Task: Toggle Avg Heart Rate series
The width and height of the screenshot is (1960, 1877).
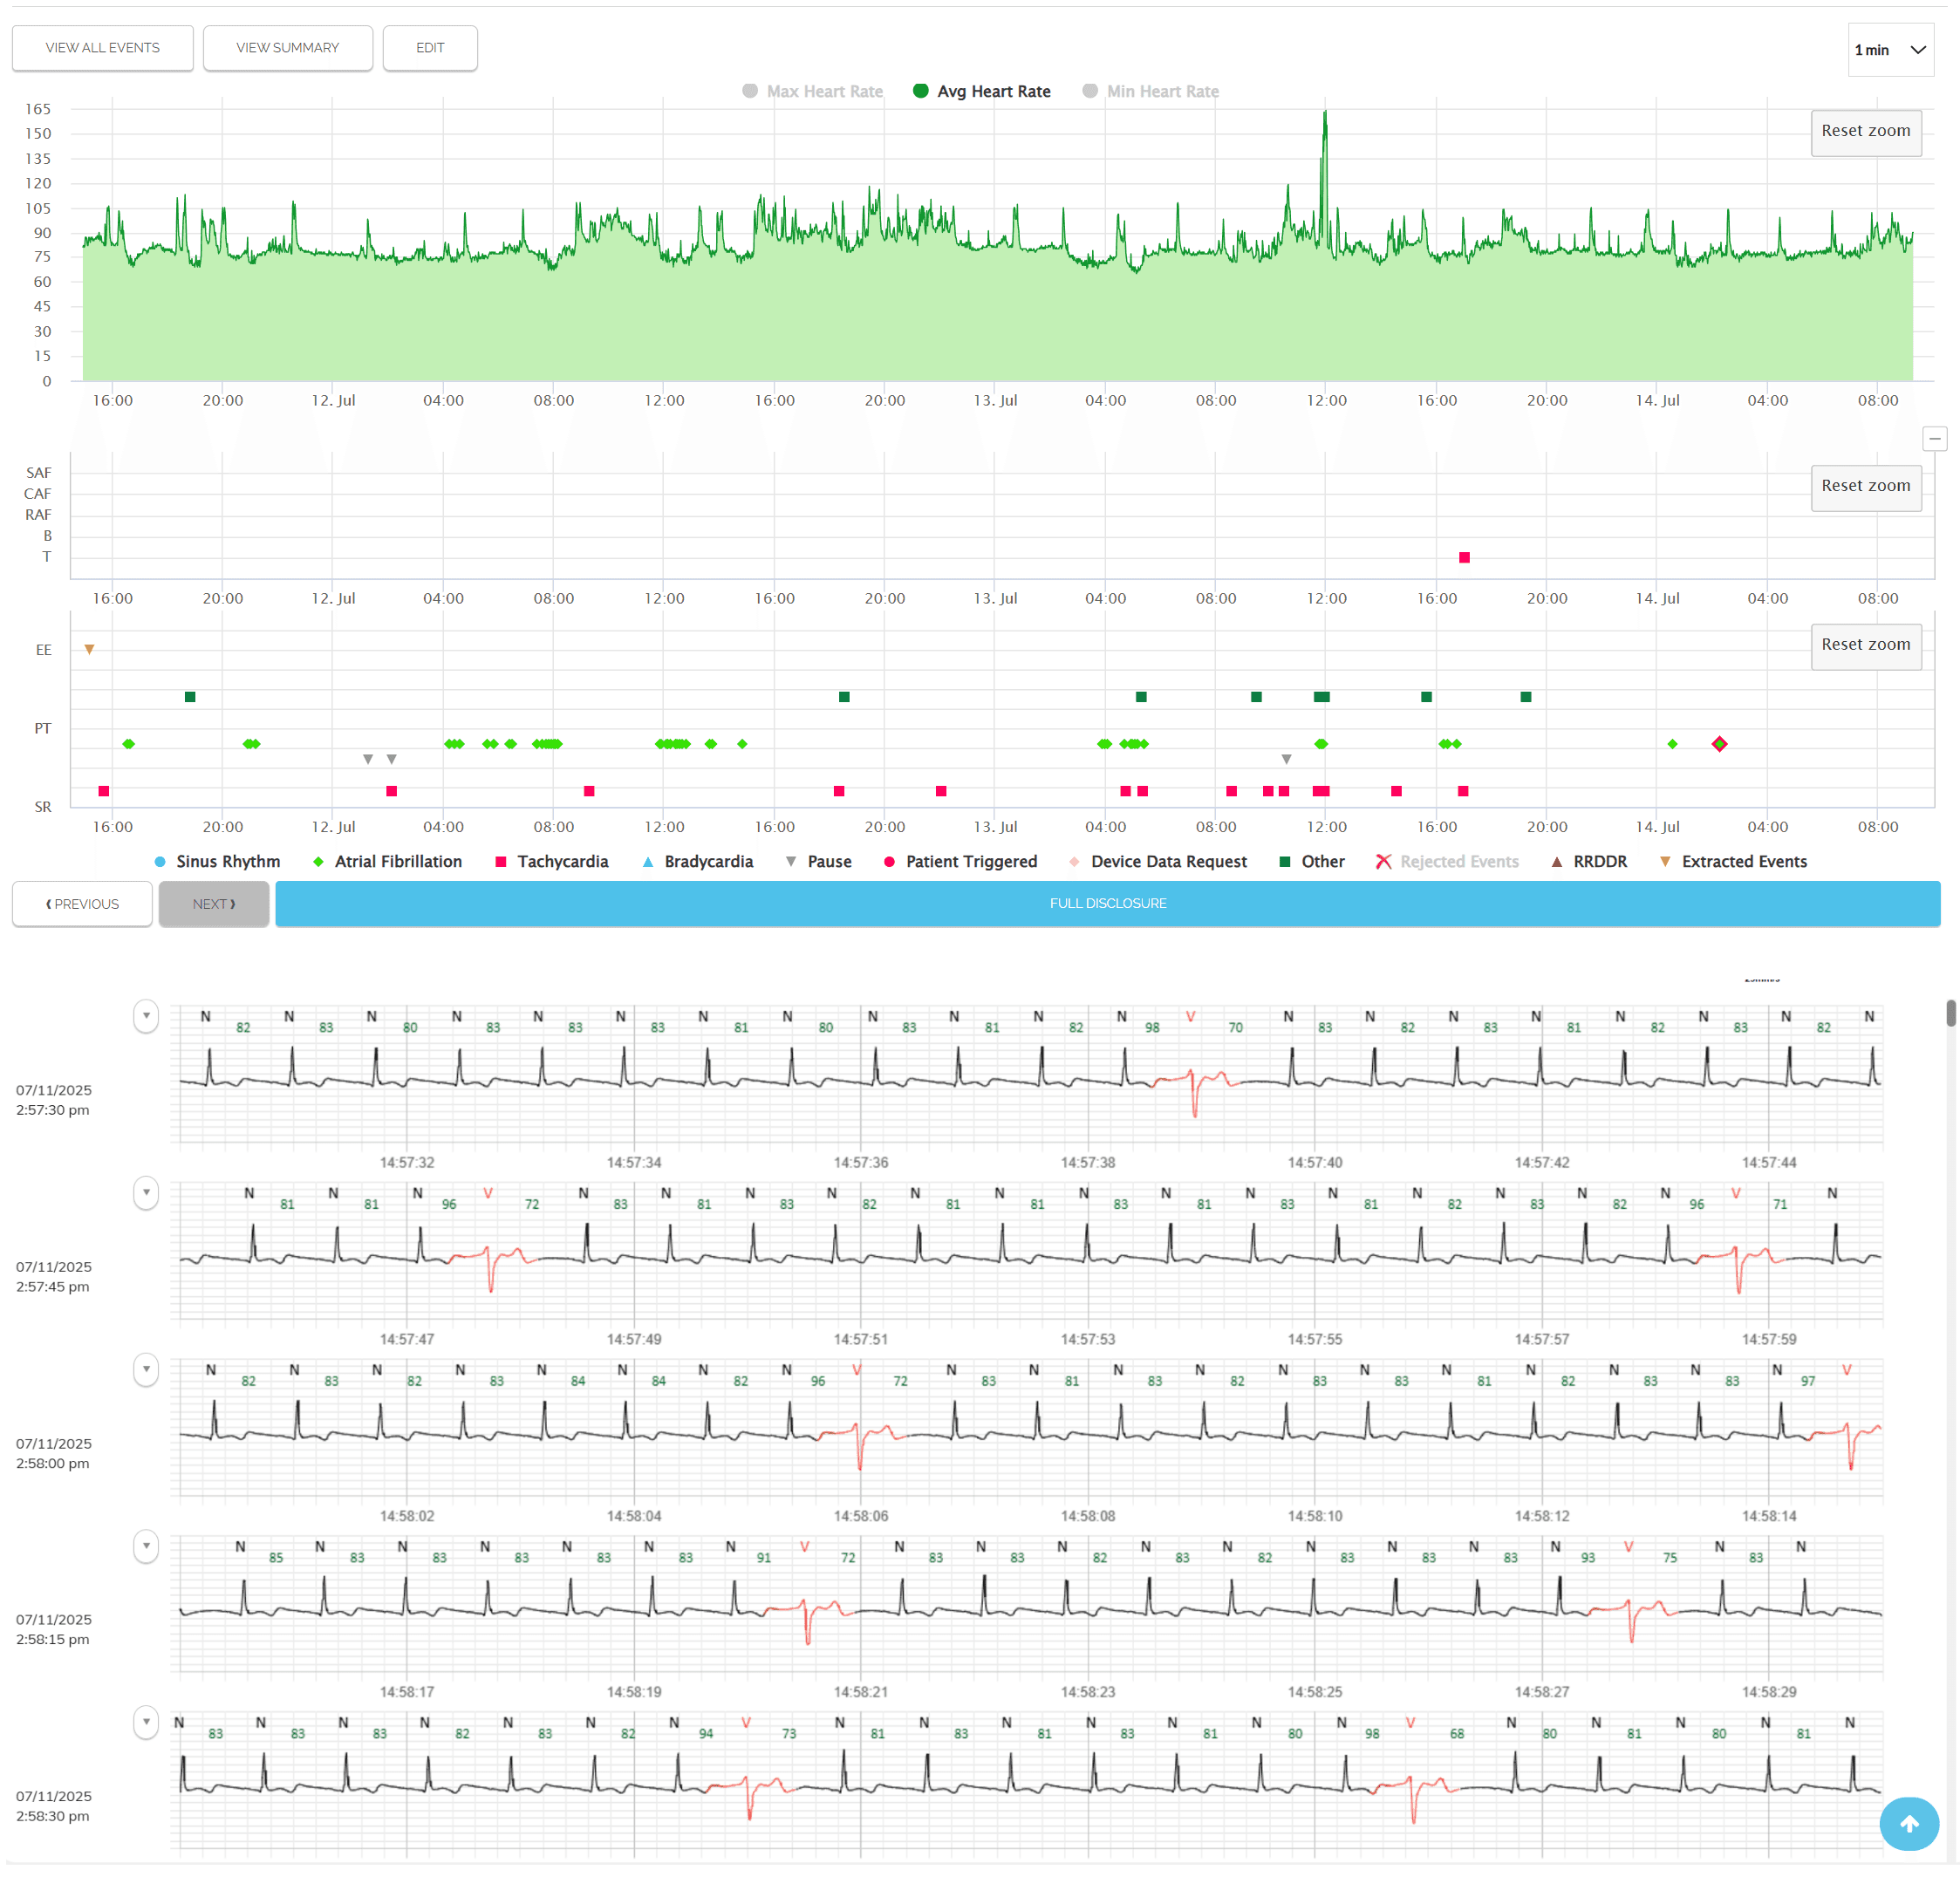Action: click(x=981, y=91)
